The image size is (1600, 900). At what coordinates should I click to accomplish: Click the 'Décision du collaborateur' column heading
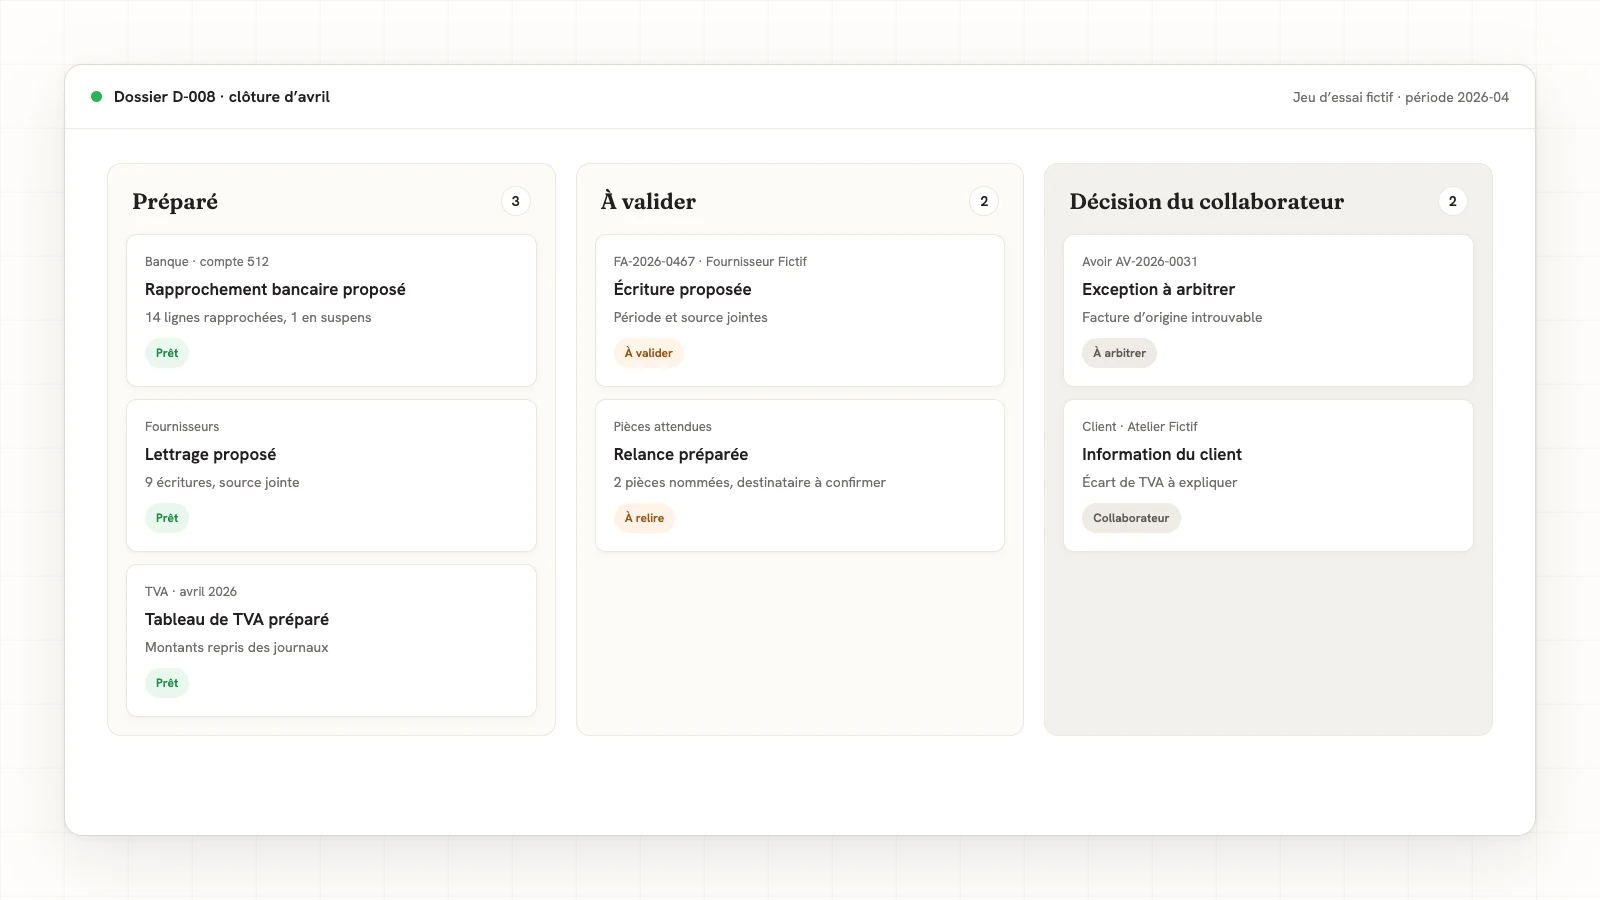[x=1207, y=201]
